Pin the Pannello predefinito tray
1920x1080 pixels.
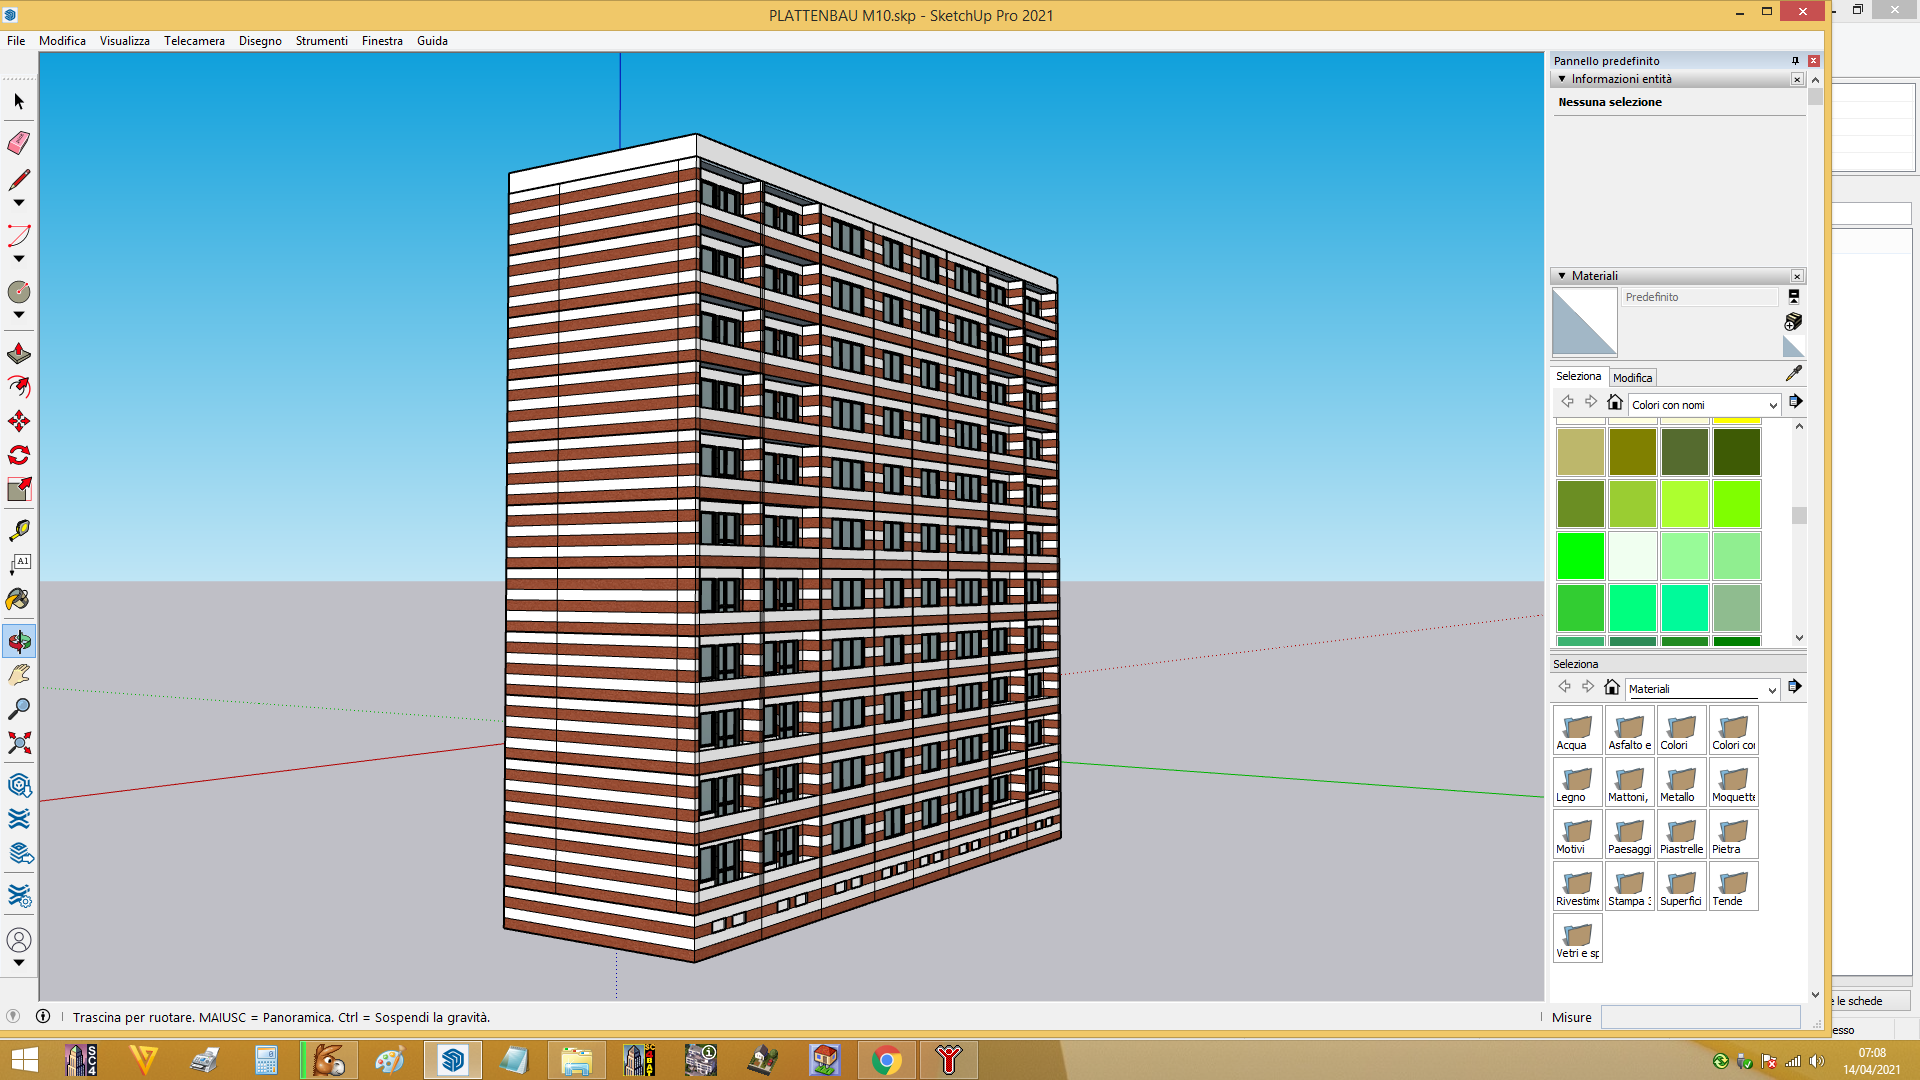1795,61
